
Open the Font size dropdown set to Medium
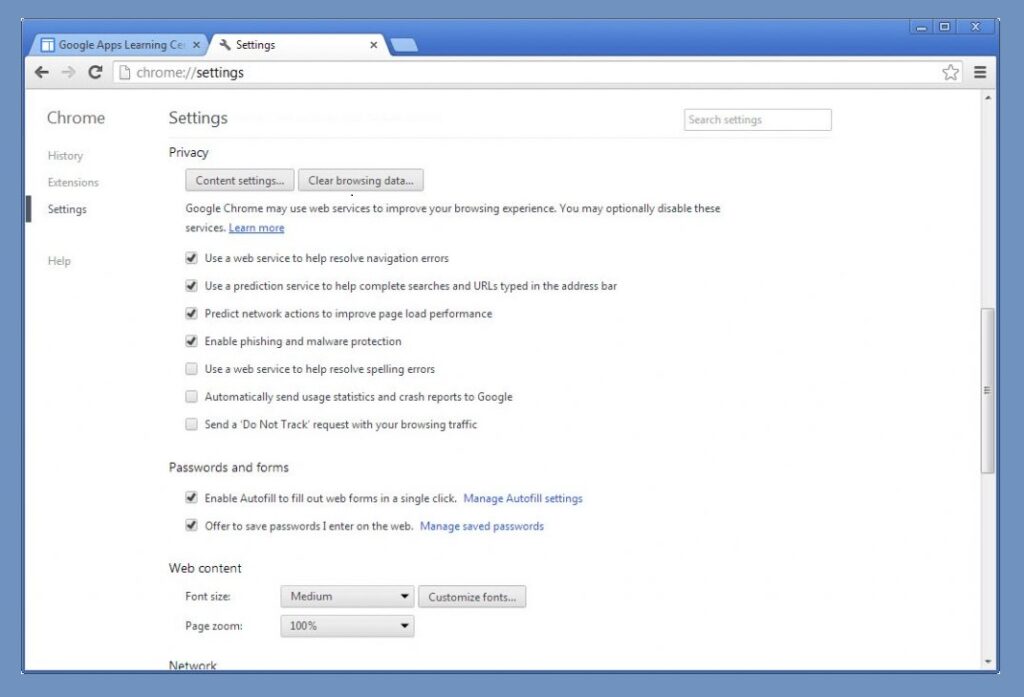click(347, 596)
